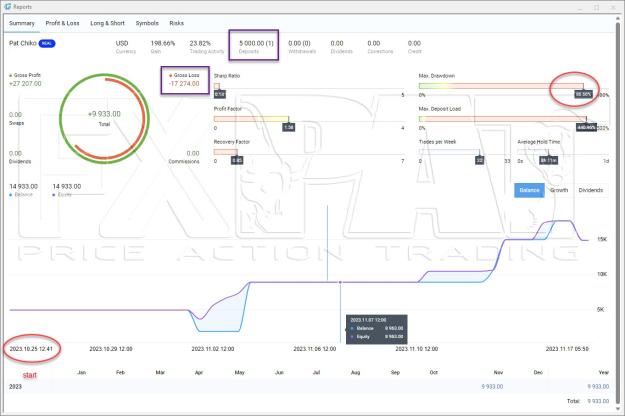Click the Gross Loss value -17 274.00
The width and height of the screenshot is (625, 416).
pos(184,84)
